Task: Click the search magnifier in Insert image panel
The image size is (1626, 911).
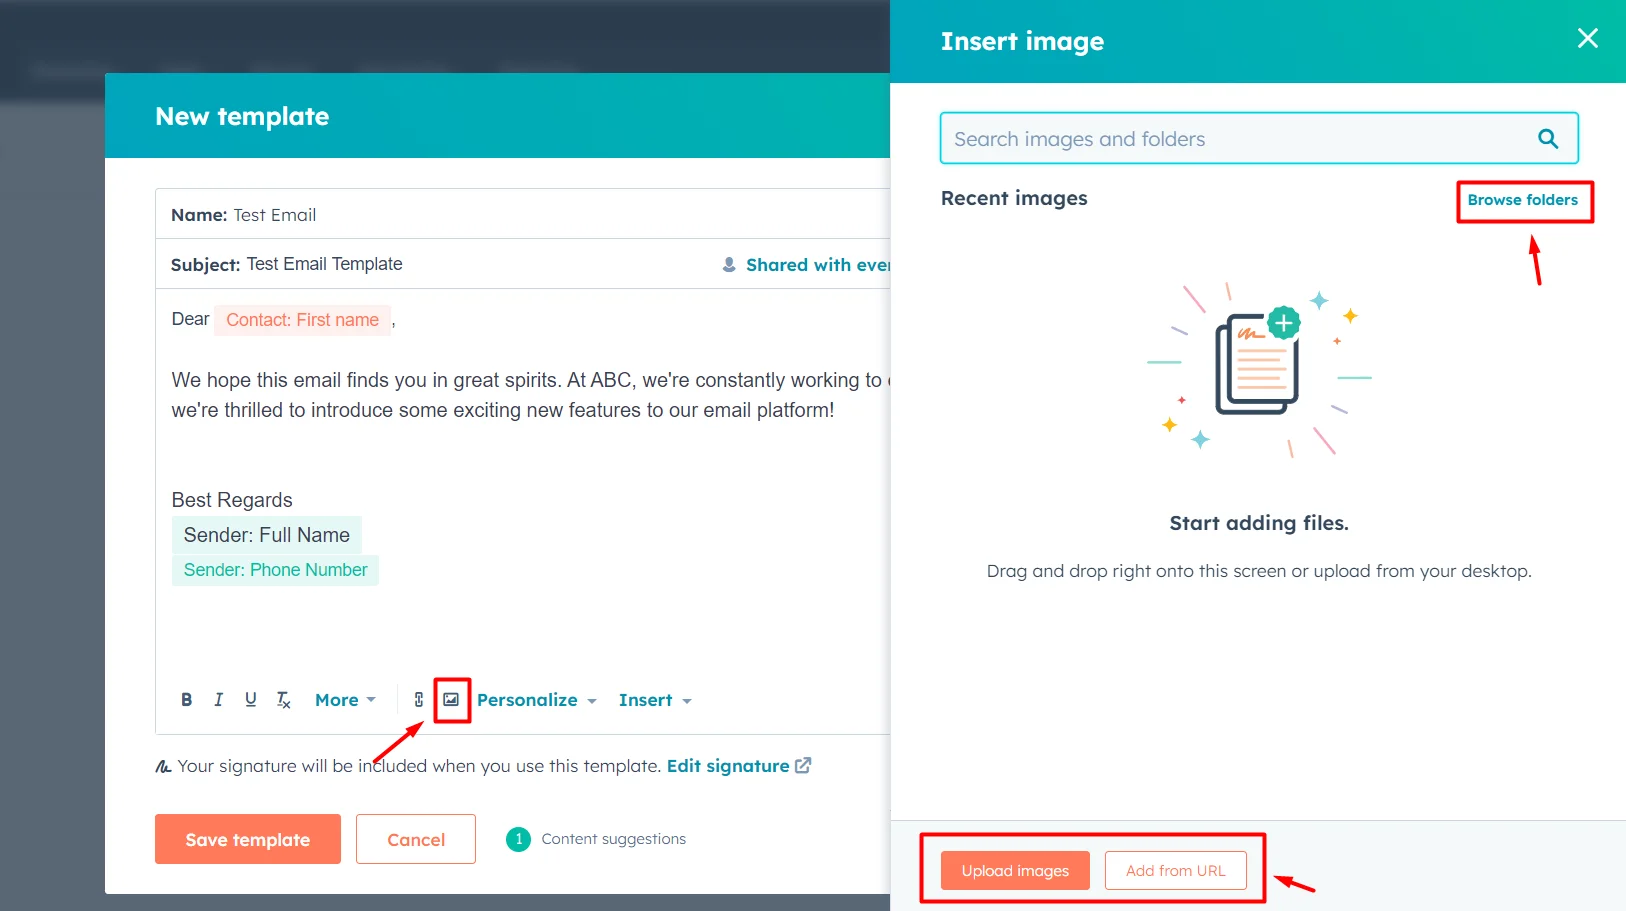Action: click(1548, 138)
